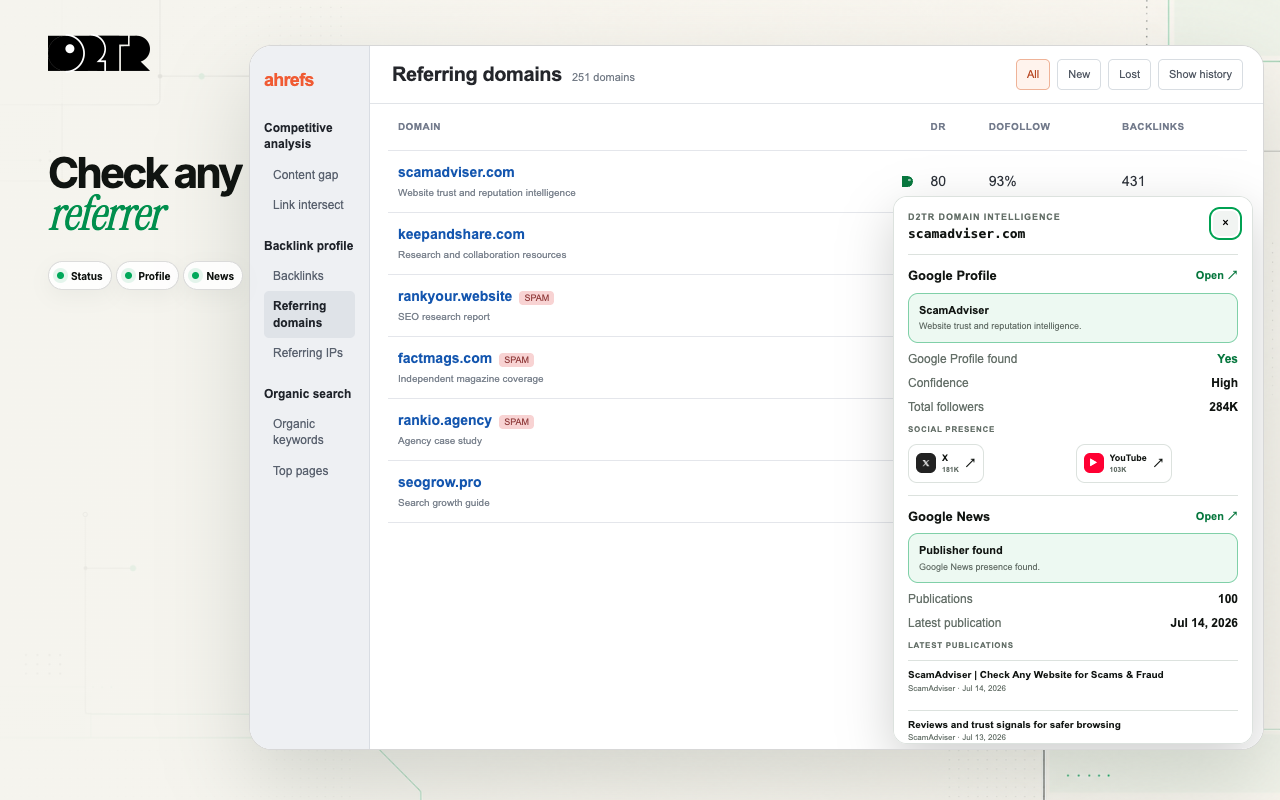Click the DOMAIN column header

coord(419,127)
